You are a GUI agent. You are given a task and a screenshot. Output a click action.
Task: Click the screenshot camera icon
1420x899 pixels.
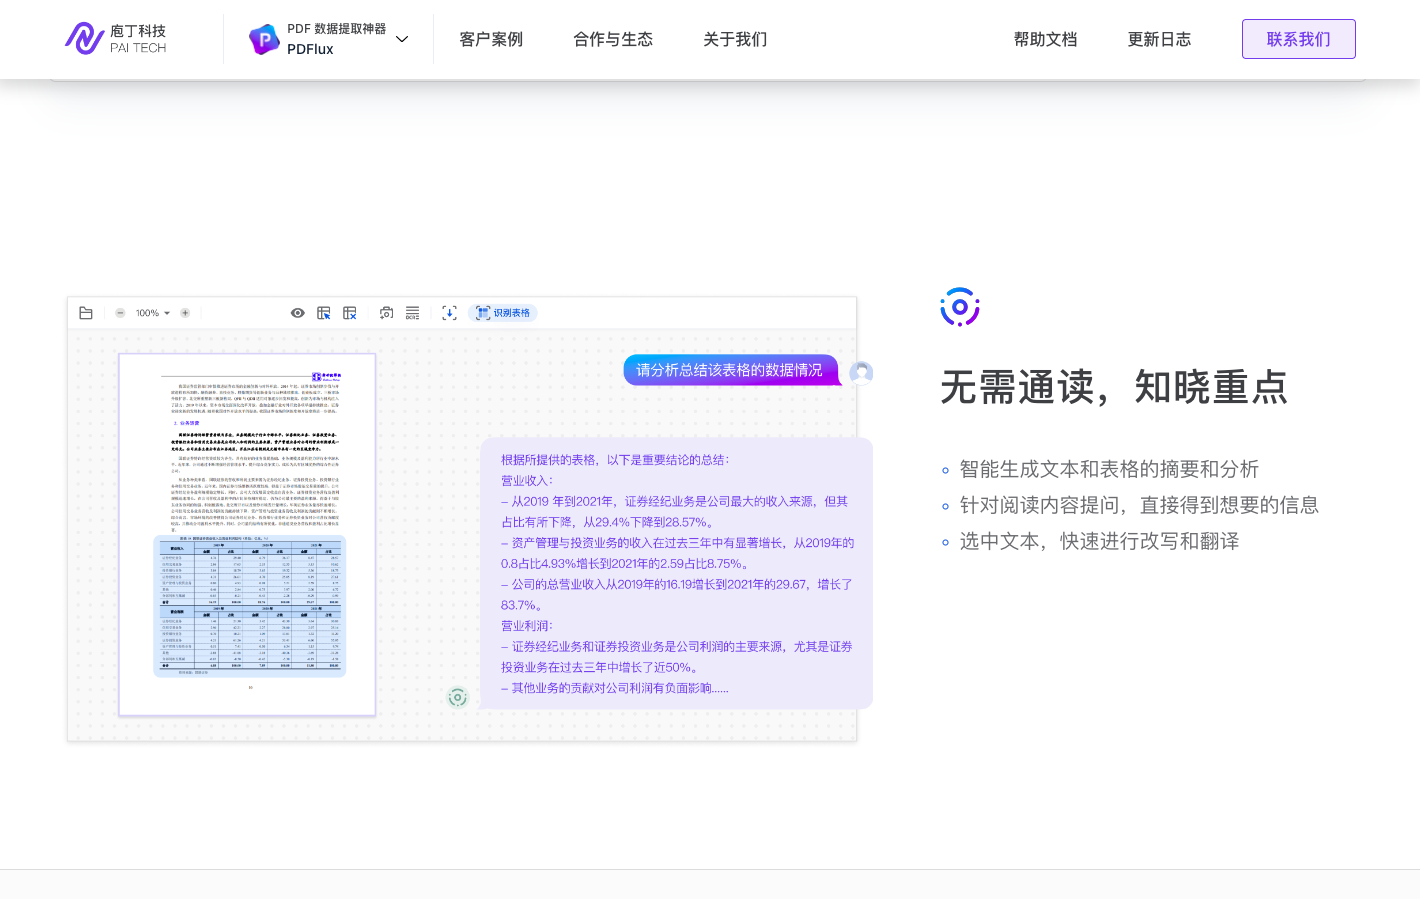tap(386, 313)
